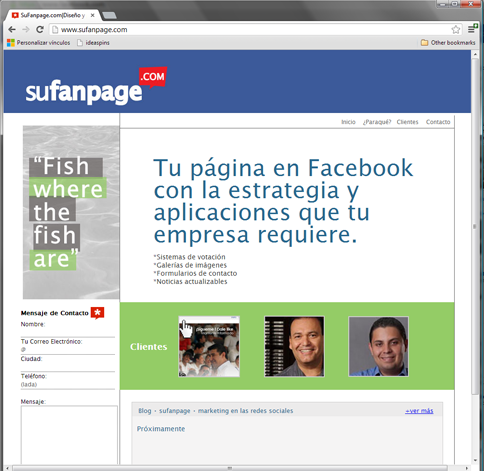Open a new tab button
Viewport: 484px width, 471px height.
(x=109, y=15)
